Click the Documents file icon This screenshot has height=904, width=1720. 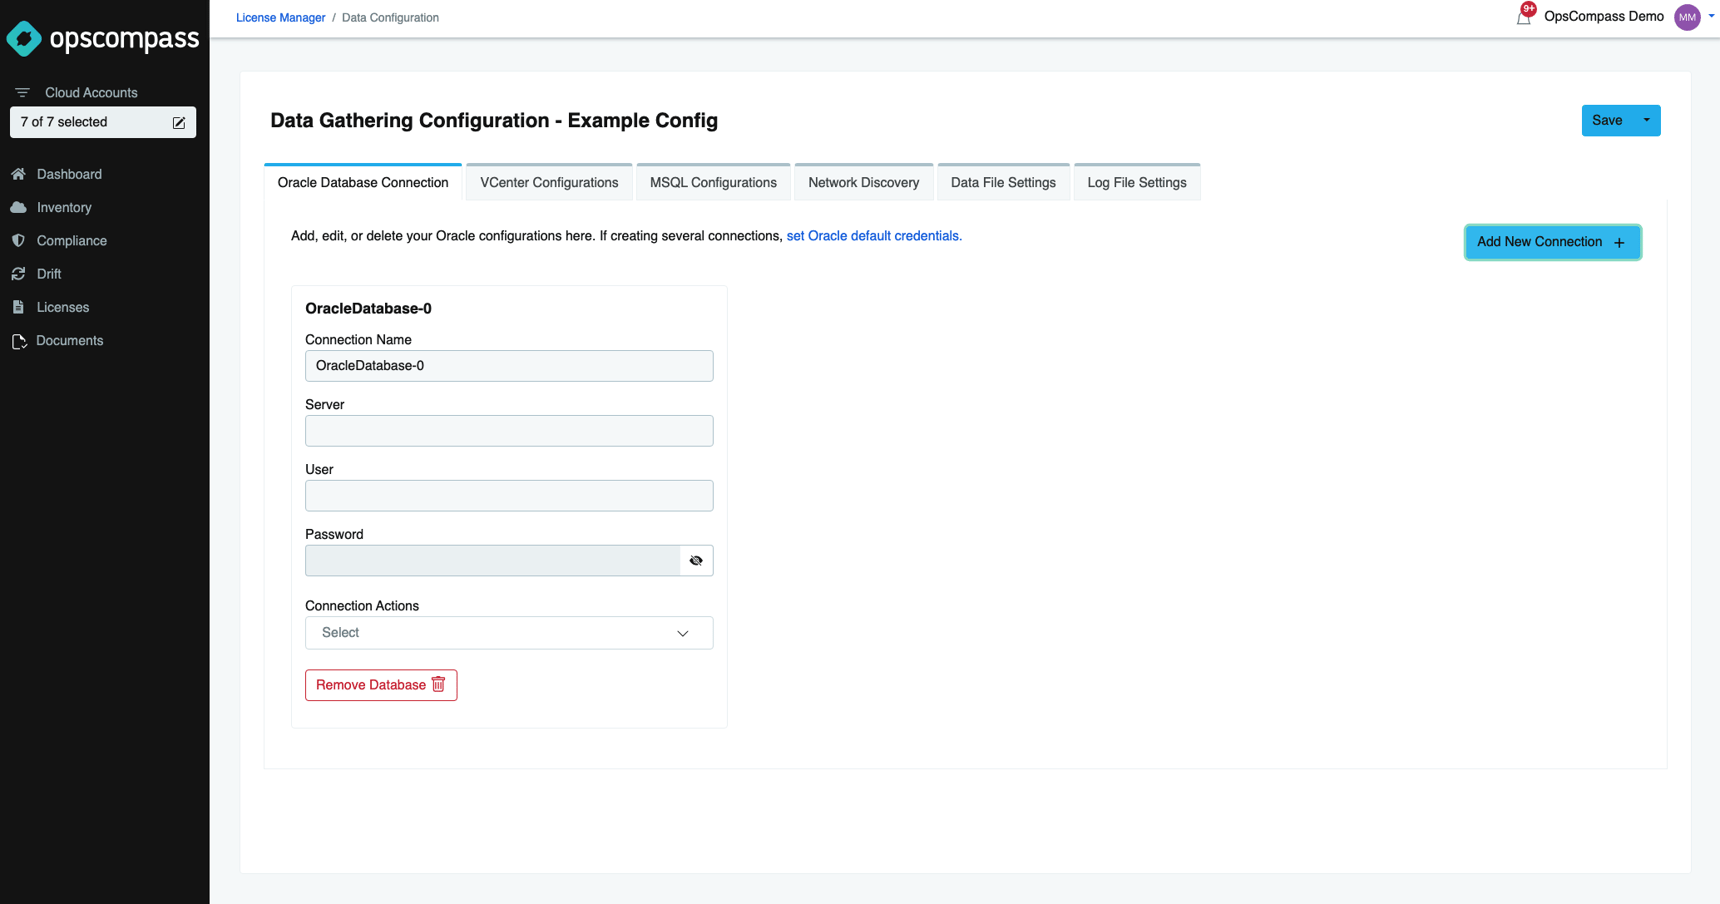[x=18, y=341]
